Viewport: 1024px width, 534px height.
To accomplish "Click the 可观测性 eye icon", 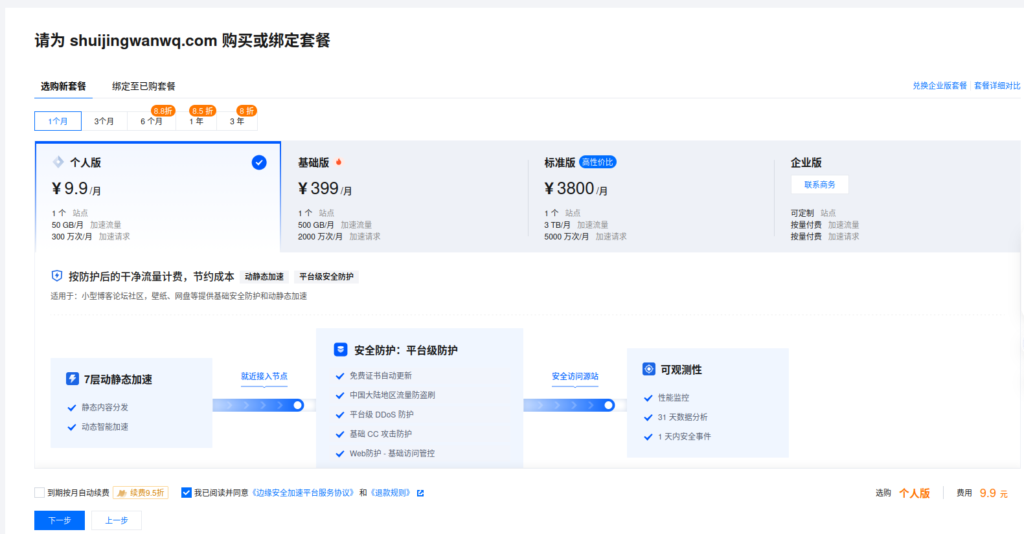I will pos(648,369).
